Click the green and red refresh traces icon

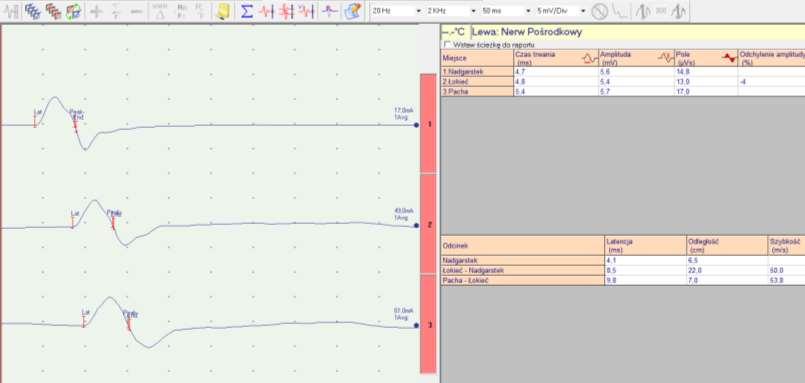pos(73,11)
